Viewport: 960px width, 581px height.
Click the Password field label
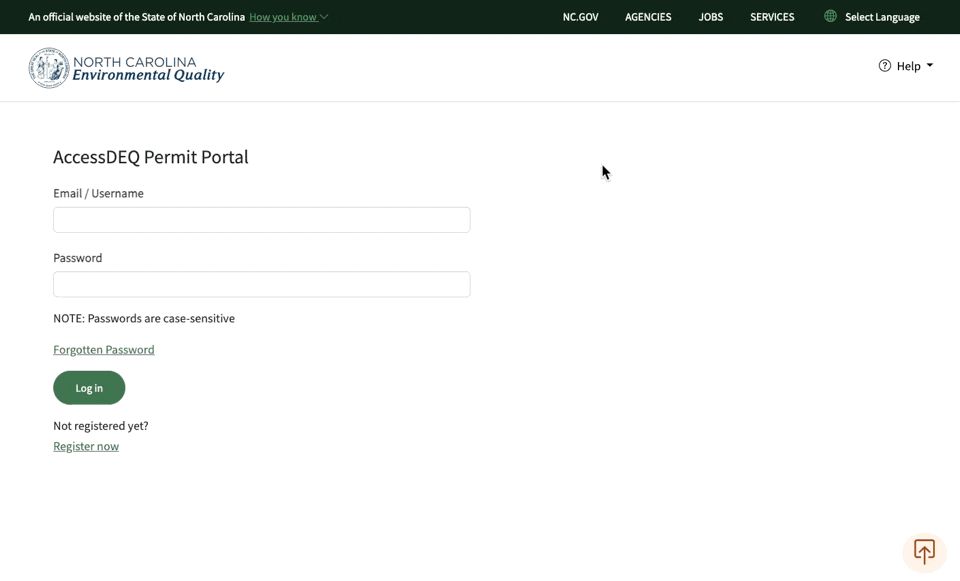coord(78,258)
